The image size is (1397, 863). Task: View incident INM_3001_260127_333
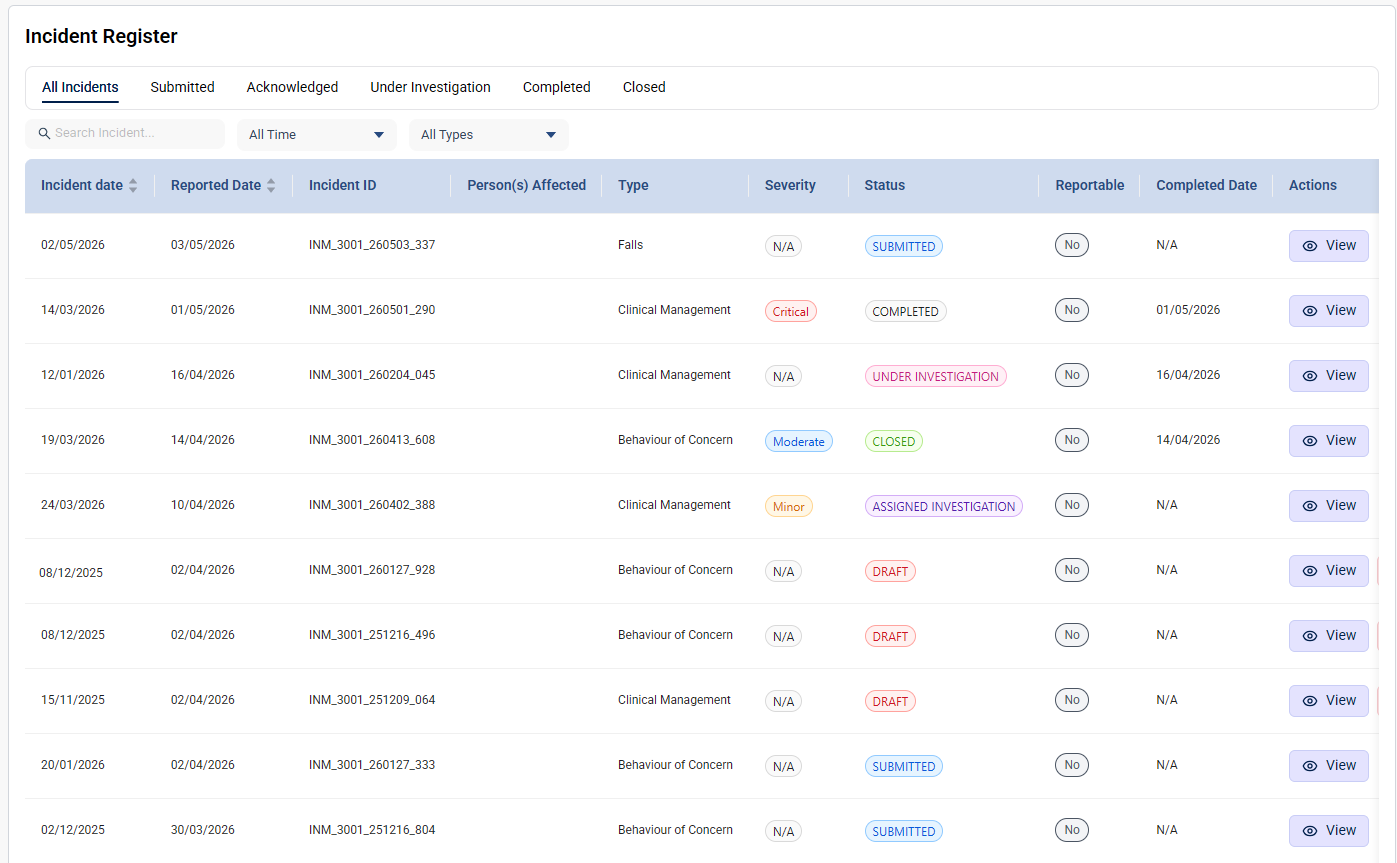coord(1329,766)
